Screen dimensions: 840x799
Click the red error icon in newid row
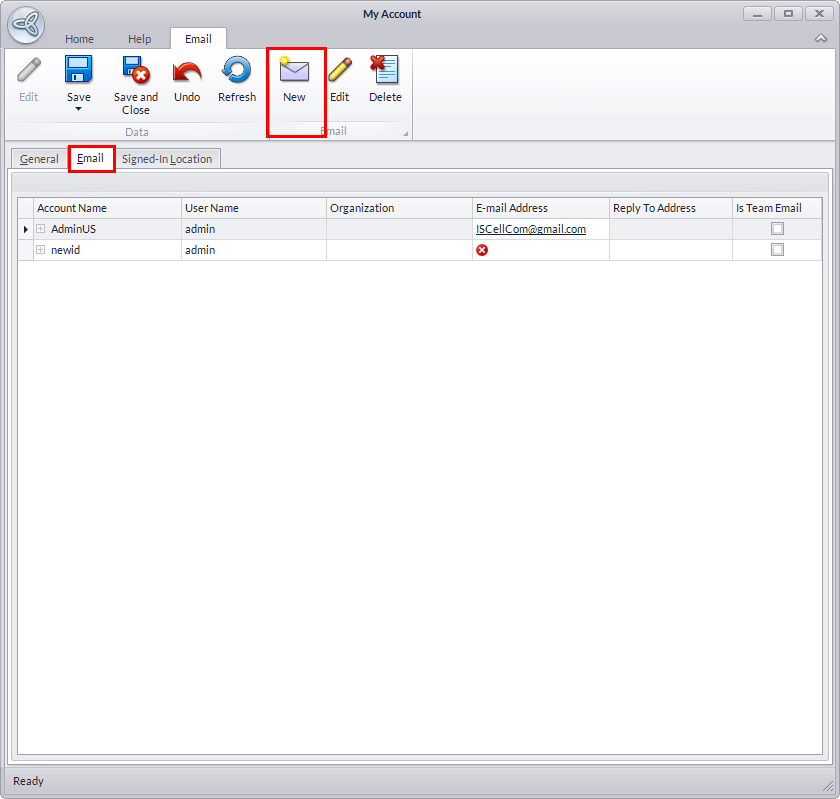[x=482, y=250]
